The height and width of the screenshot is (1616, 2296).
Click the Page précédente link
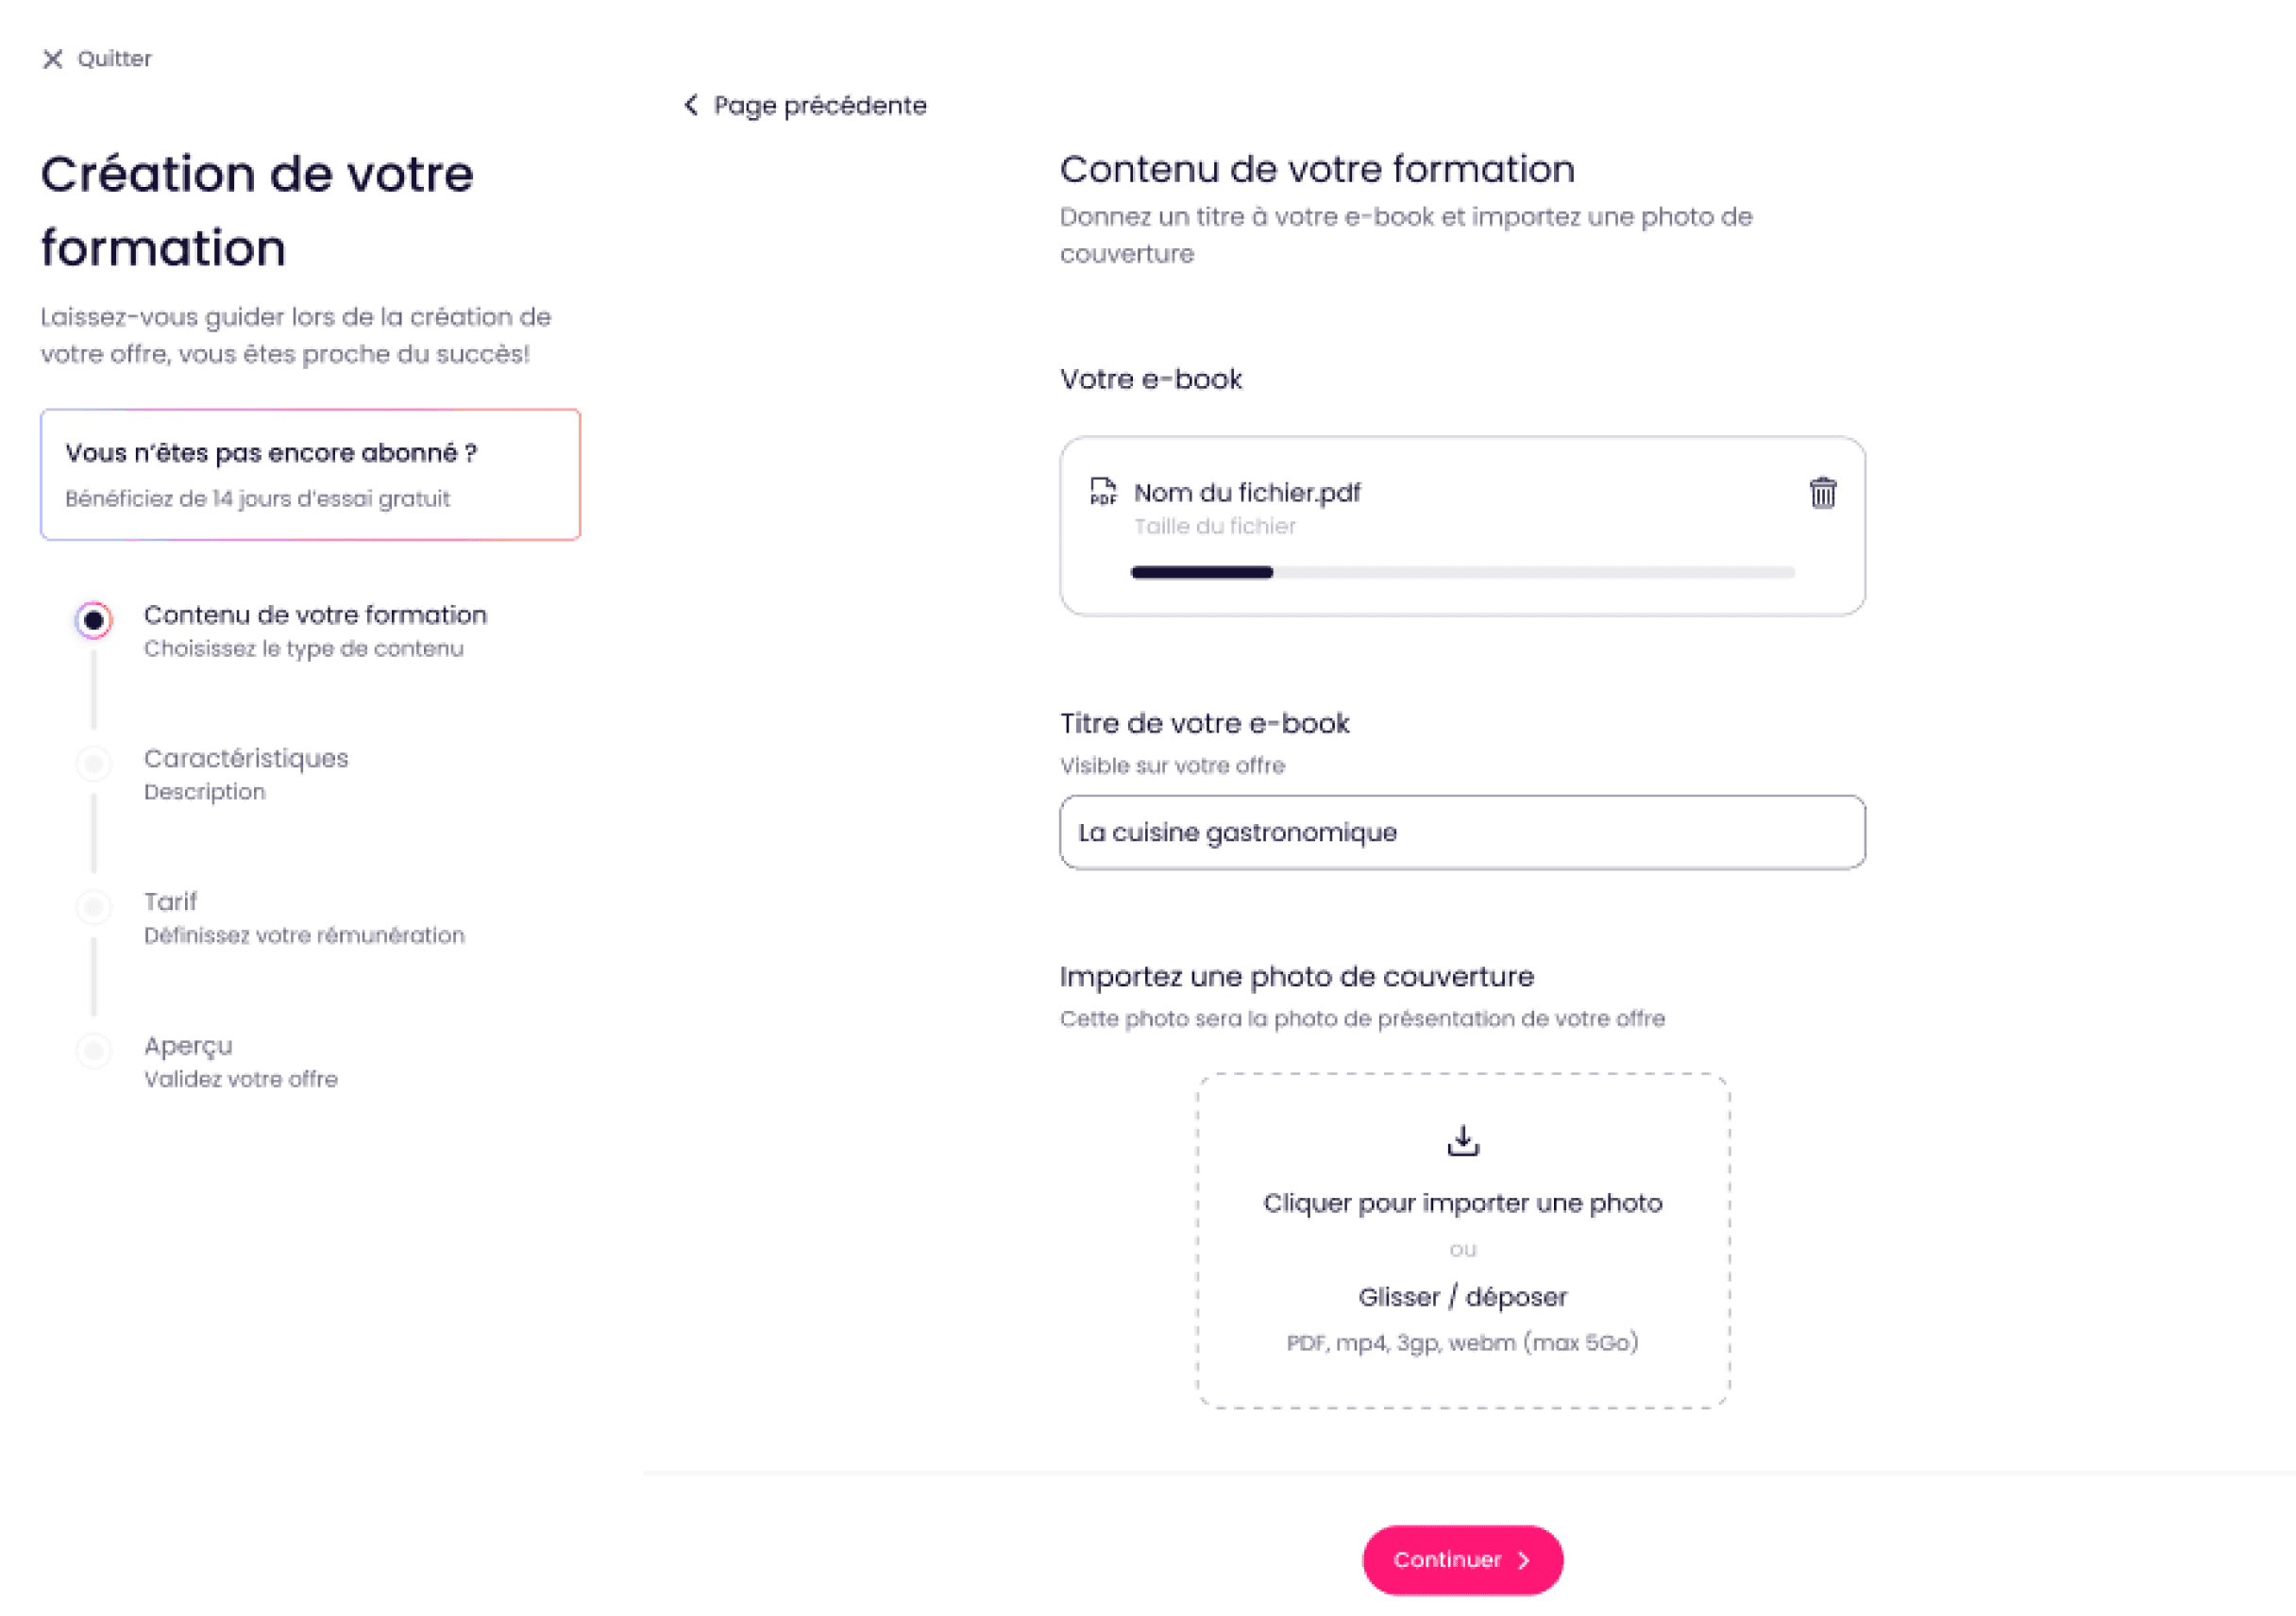(x=819, y=105)
